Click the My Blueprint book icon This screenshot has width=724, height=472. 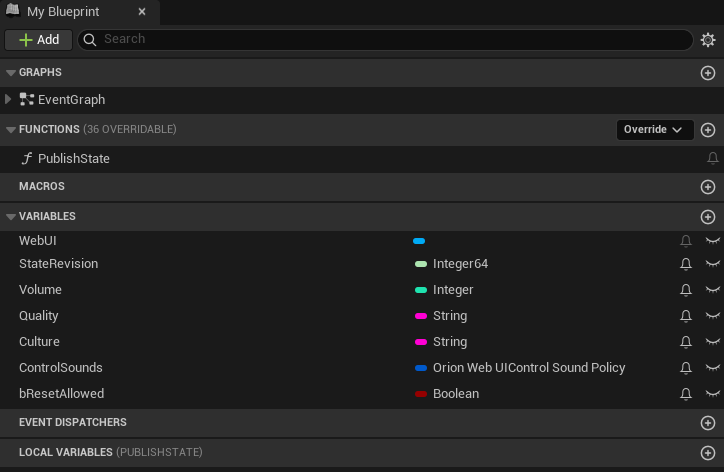click(13, 10)
